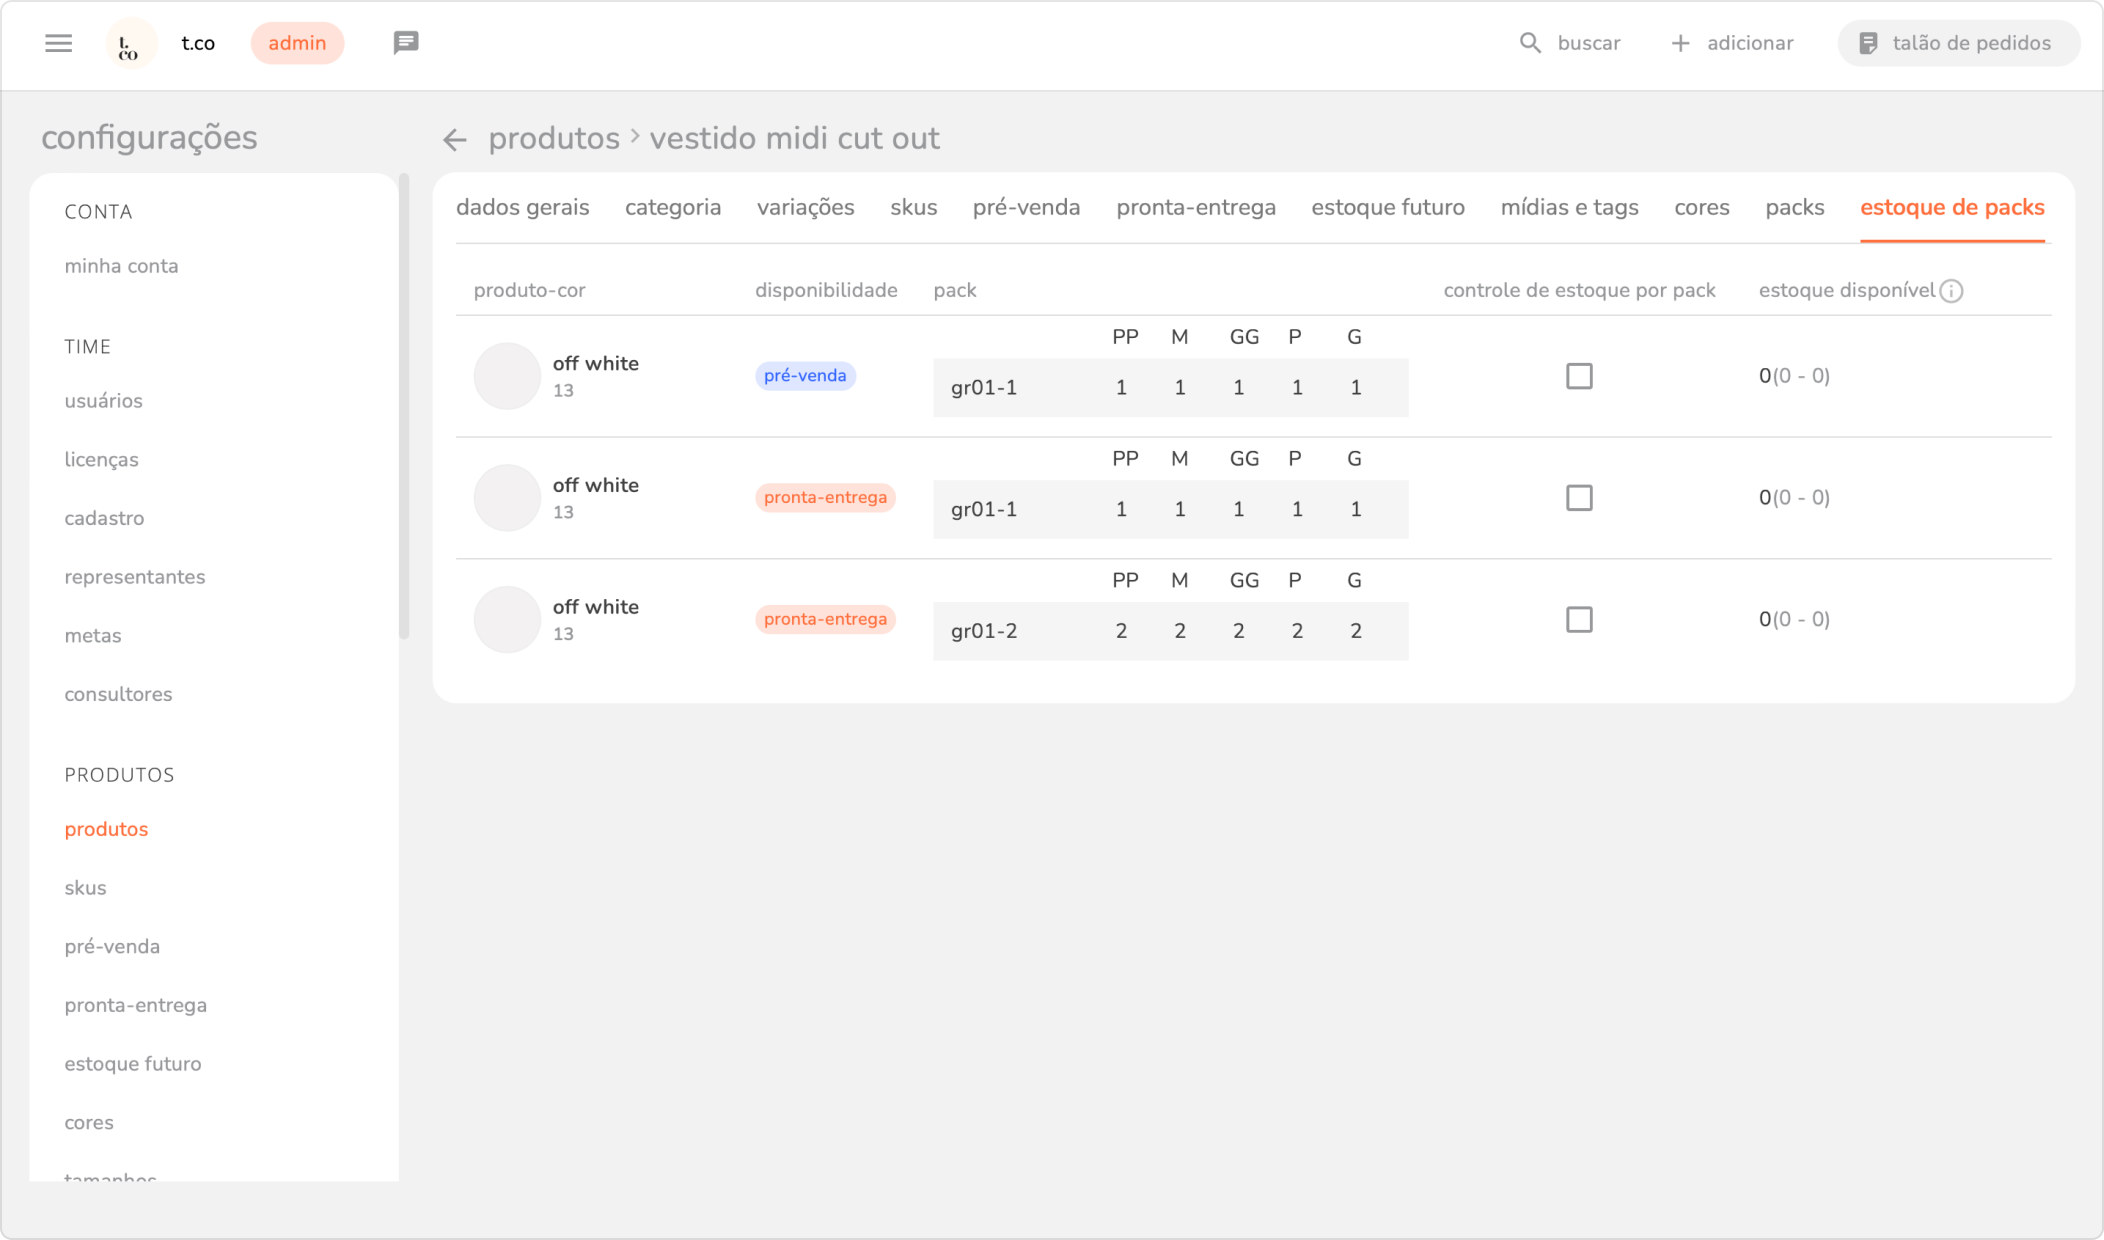The height and width of the screenshot is (1240, 2104).
Task: Open estoque futuro in sidebar menu
Action: click(x=132, y=1064)
